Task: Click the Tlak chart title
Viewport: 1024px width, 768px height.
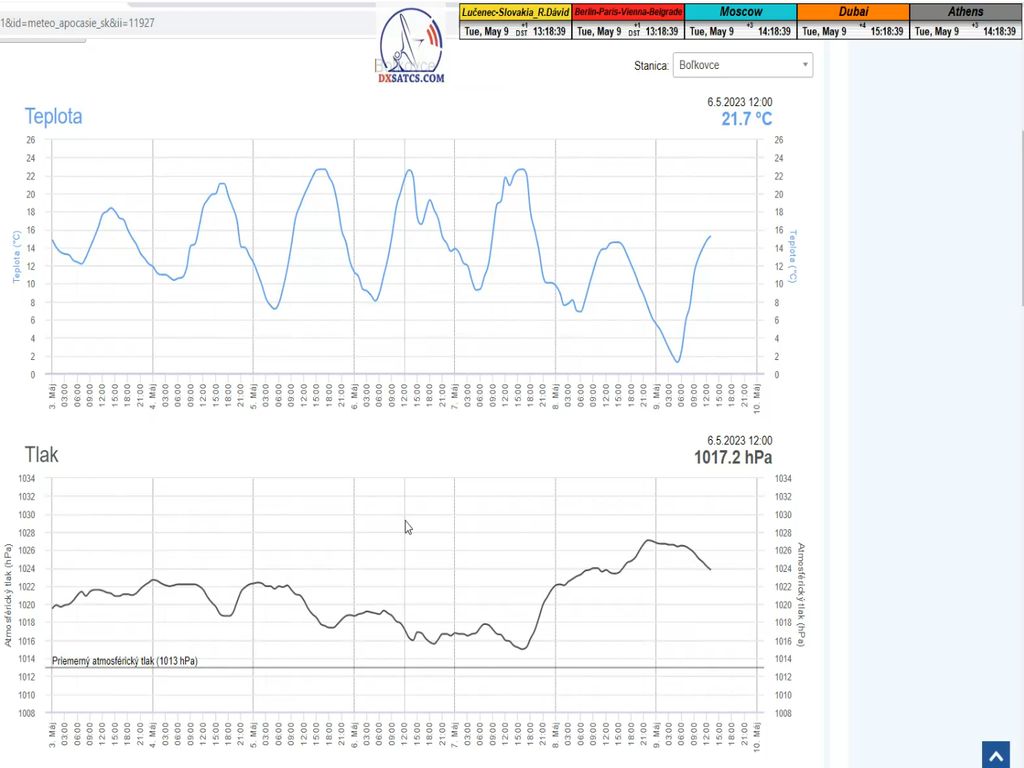Action: click(42, 455)
